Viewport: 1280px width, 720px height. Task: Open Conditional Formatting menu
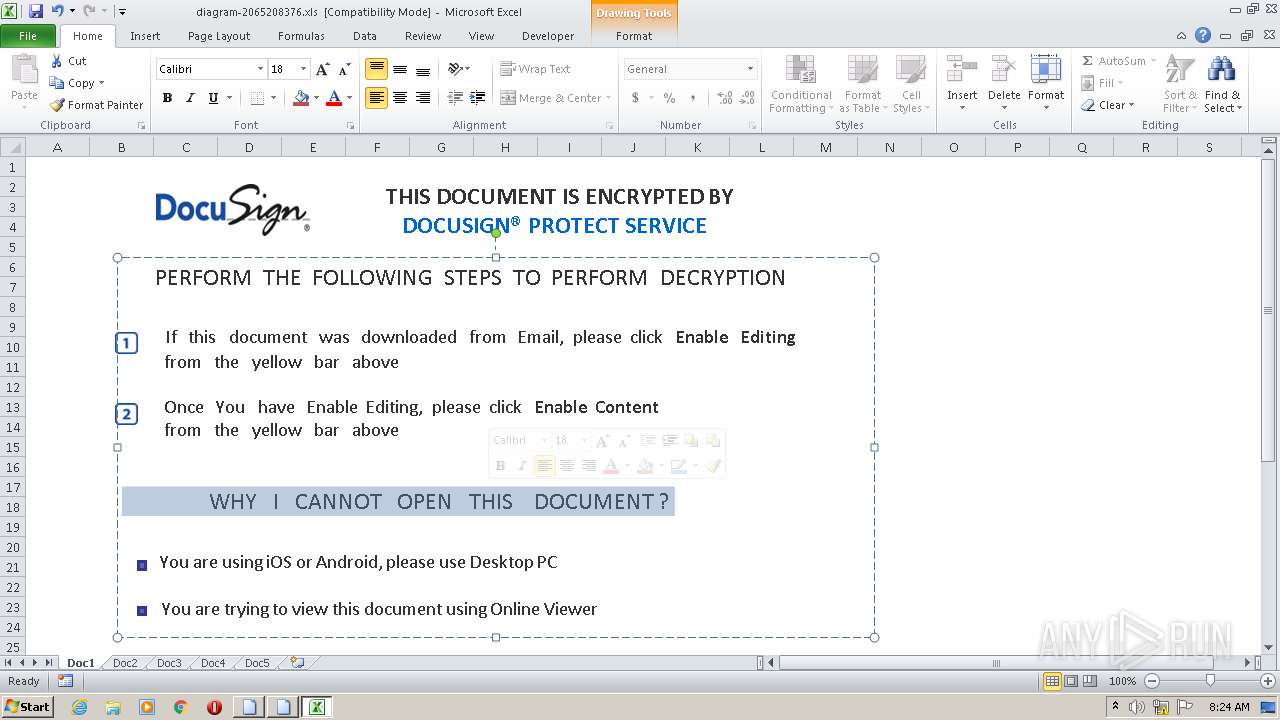coord(800,85)
